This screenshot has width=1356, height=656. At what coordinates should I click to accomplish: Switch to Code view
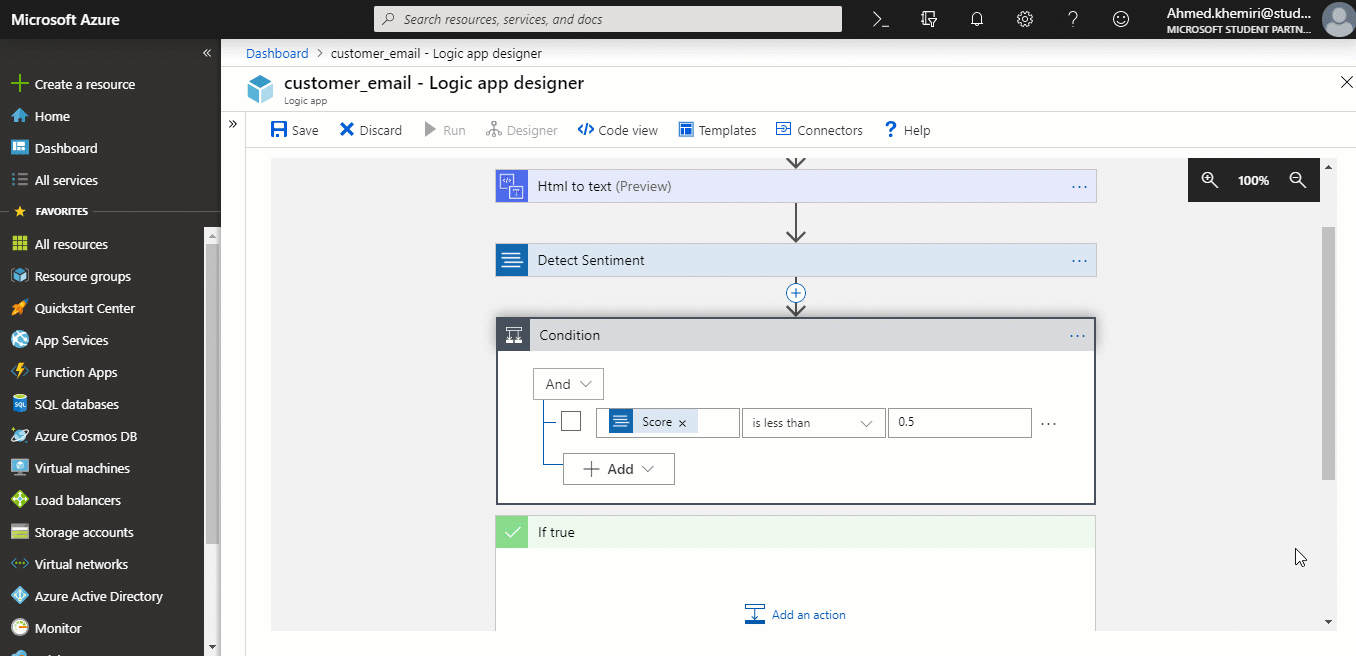click(x=618, y=130)
